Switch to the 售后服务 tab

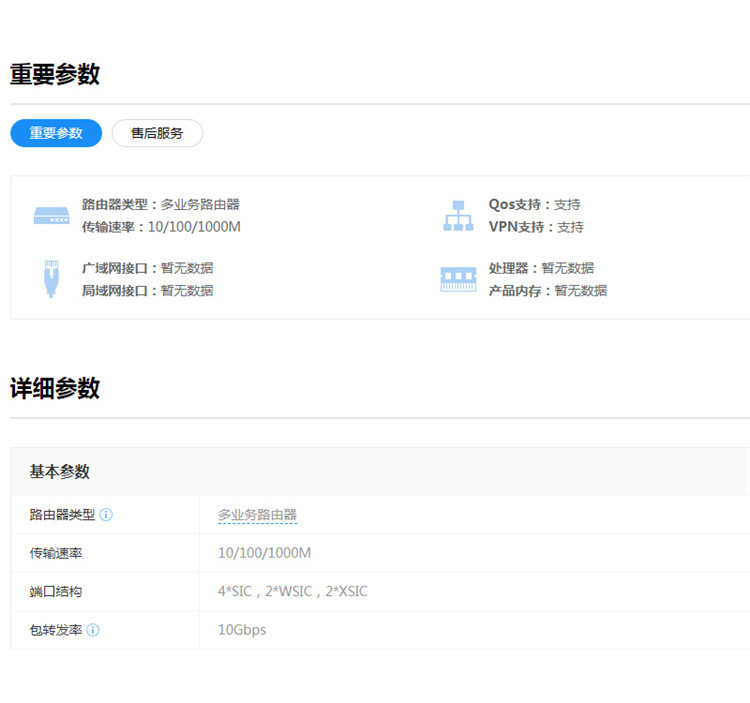tap(157, 133)
